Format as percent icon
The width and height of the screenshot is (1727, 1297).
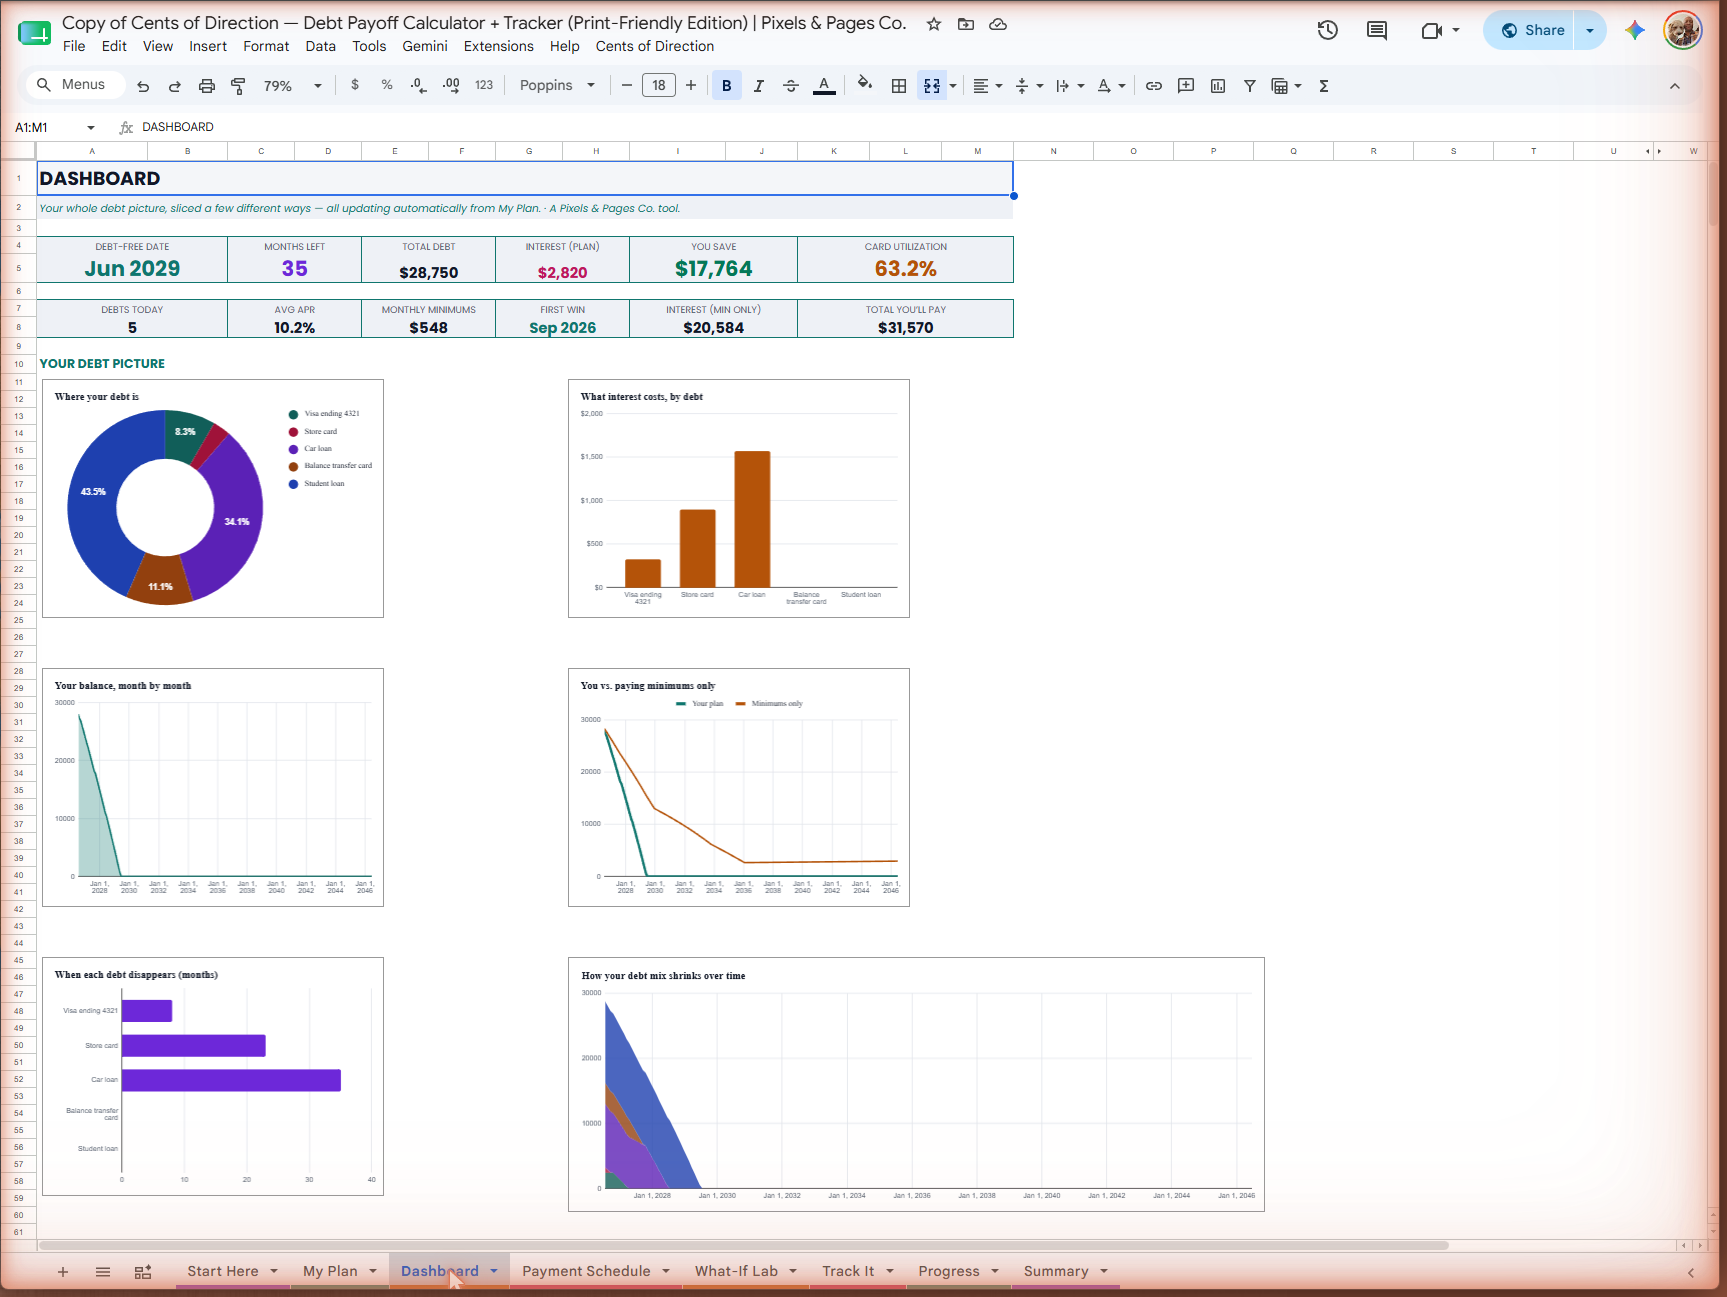tap(387, 86)
